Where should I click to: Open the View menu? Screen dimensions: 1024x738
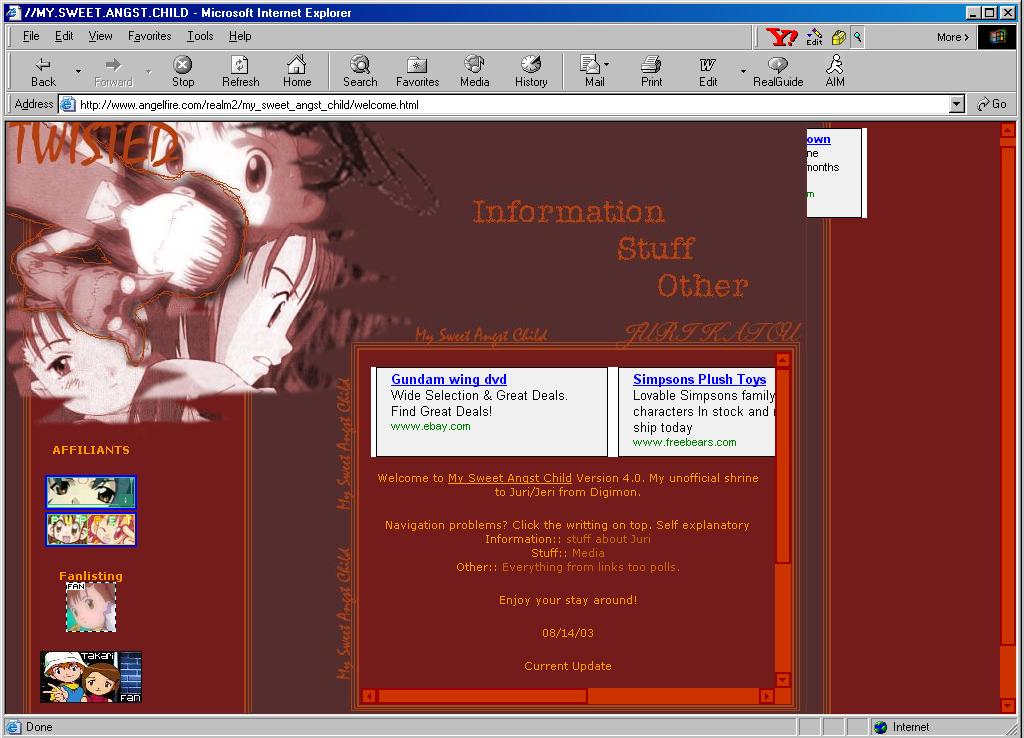click(x=101, y=36)
